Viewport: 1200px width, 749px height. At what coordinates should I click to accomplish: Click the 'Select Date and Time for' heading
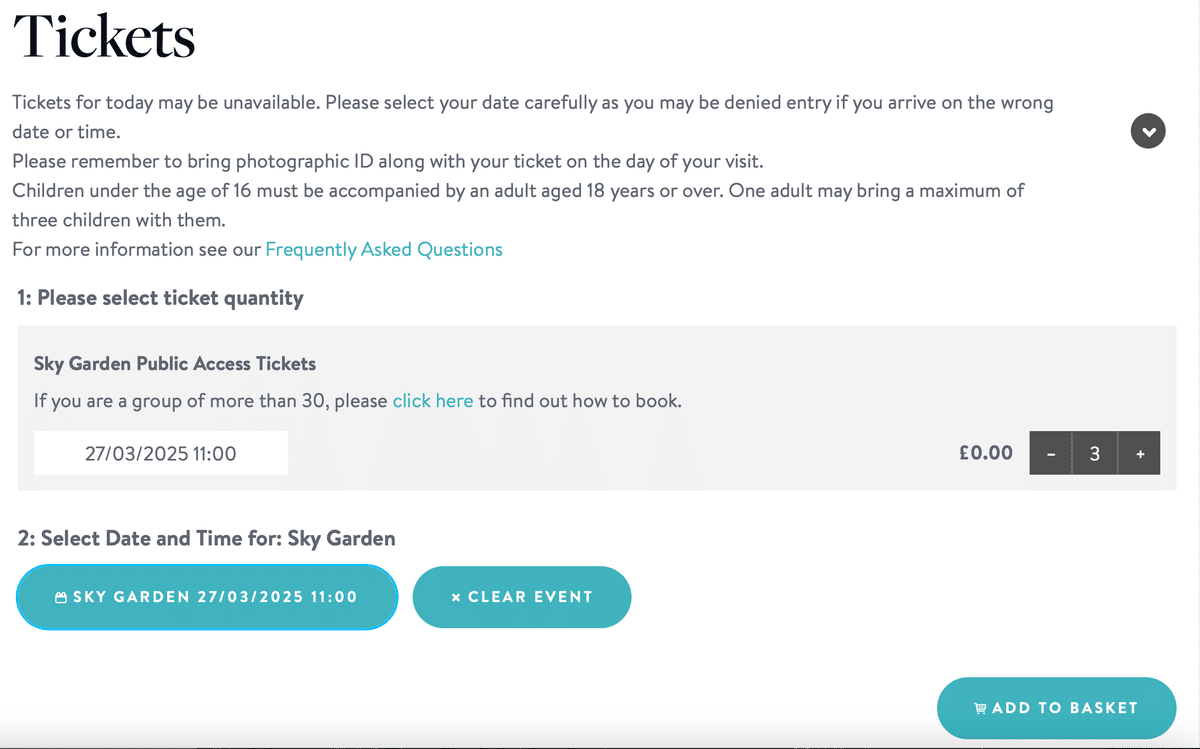pos(206,538)
